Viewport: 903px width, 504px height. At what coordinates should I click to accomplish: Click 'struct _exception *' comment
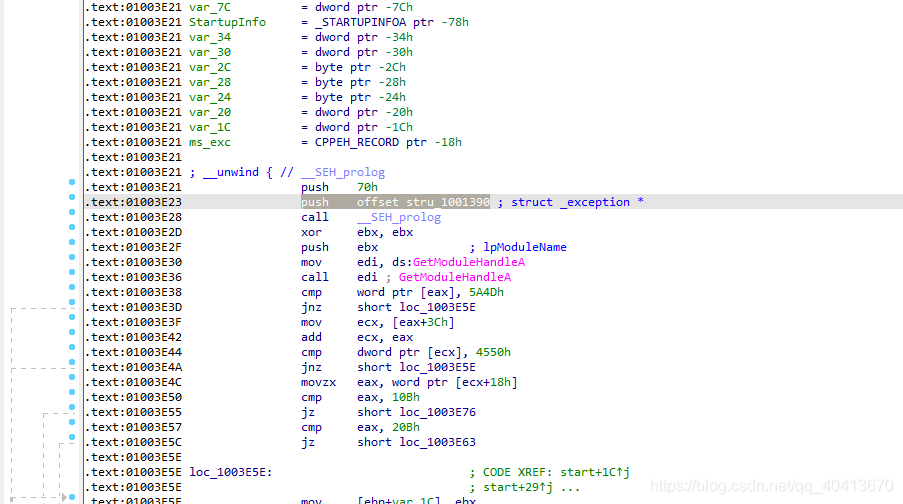[x=577, y=202]
